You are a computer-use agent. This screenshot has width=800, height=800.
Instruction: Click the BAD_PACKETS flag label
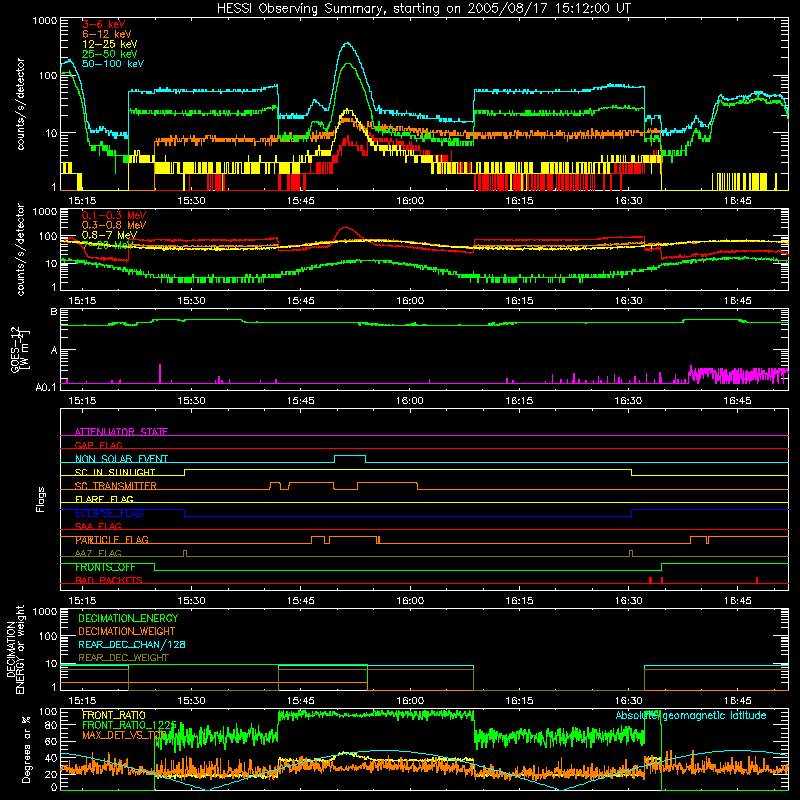109,580
